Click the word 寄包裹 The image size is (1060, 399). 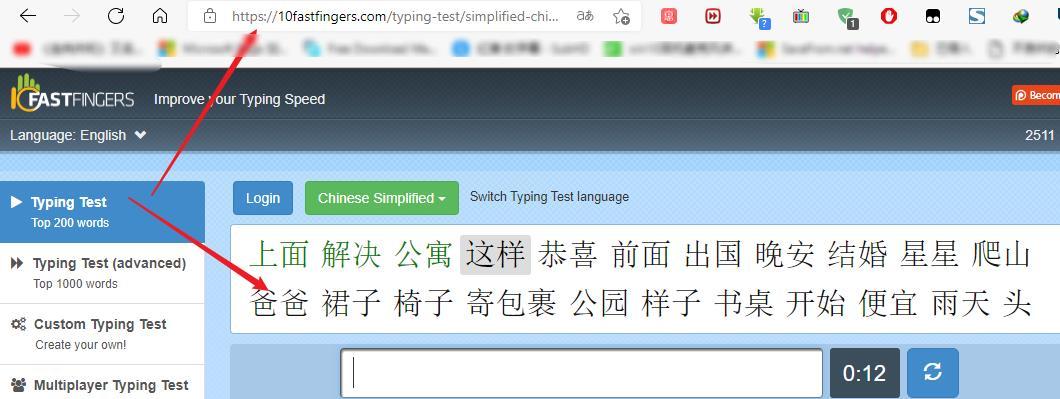click(x=512, y=303)
